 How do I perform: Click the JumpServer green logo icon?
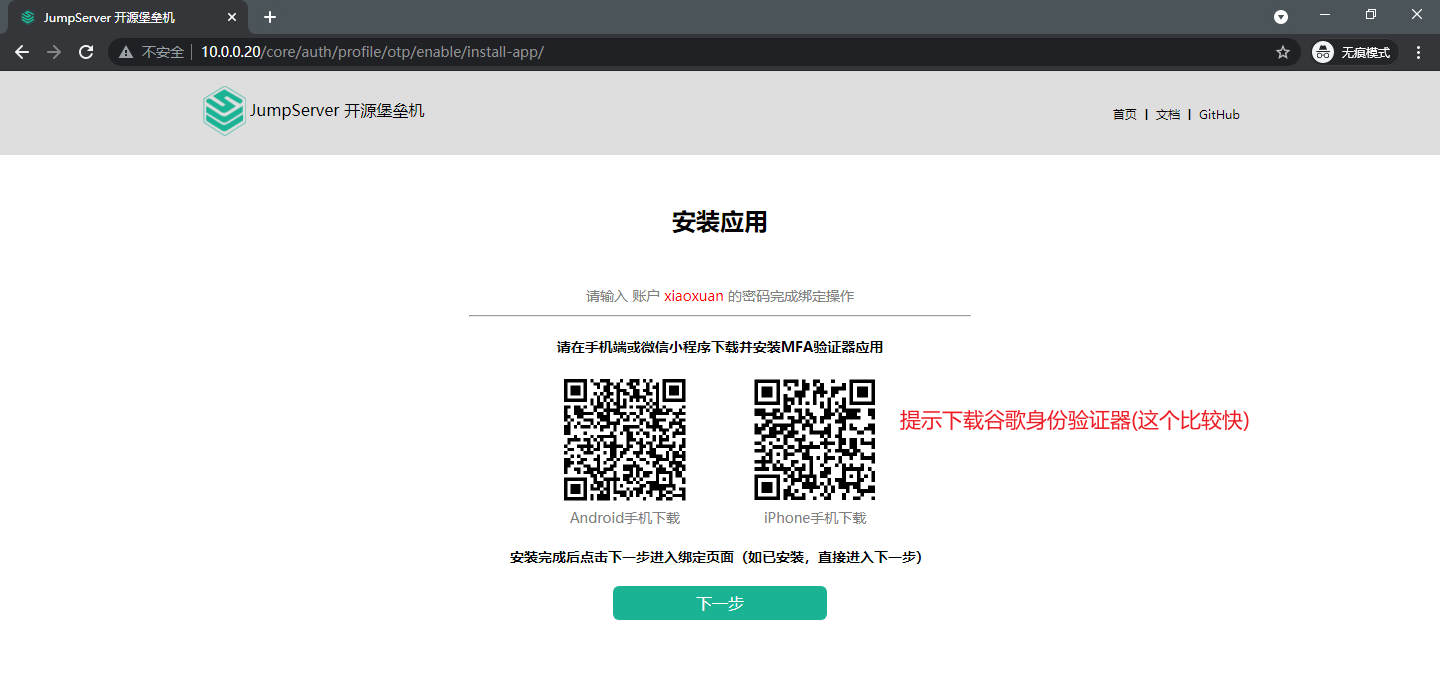pyautogui.click(x=224, y=111)
